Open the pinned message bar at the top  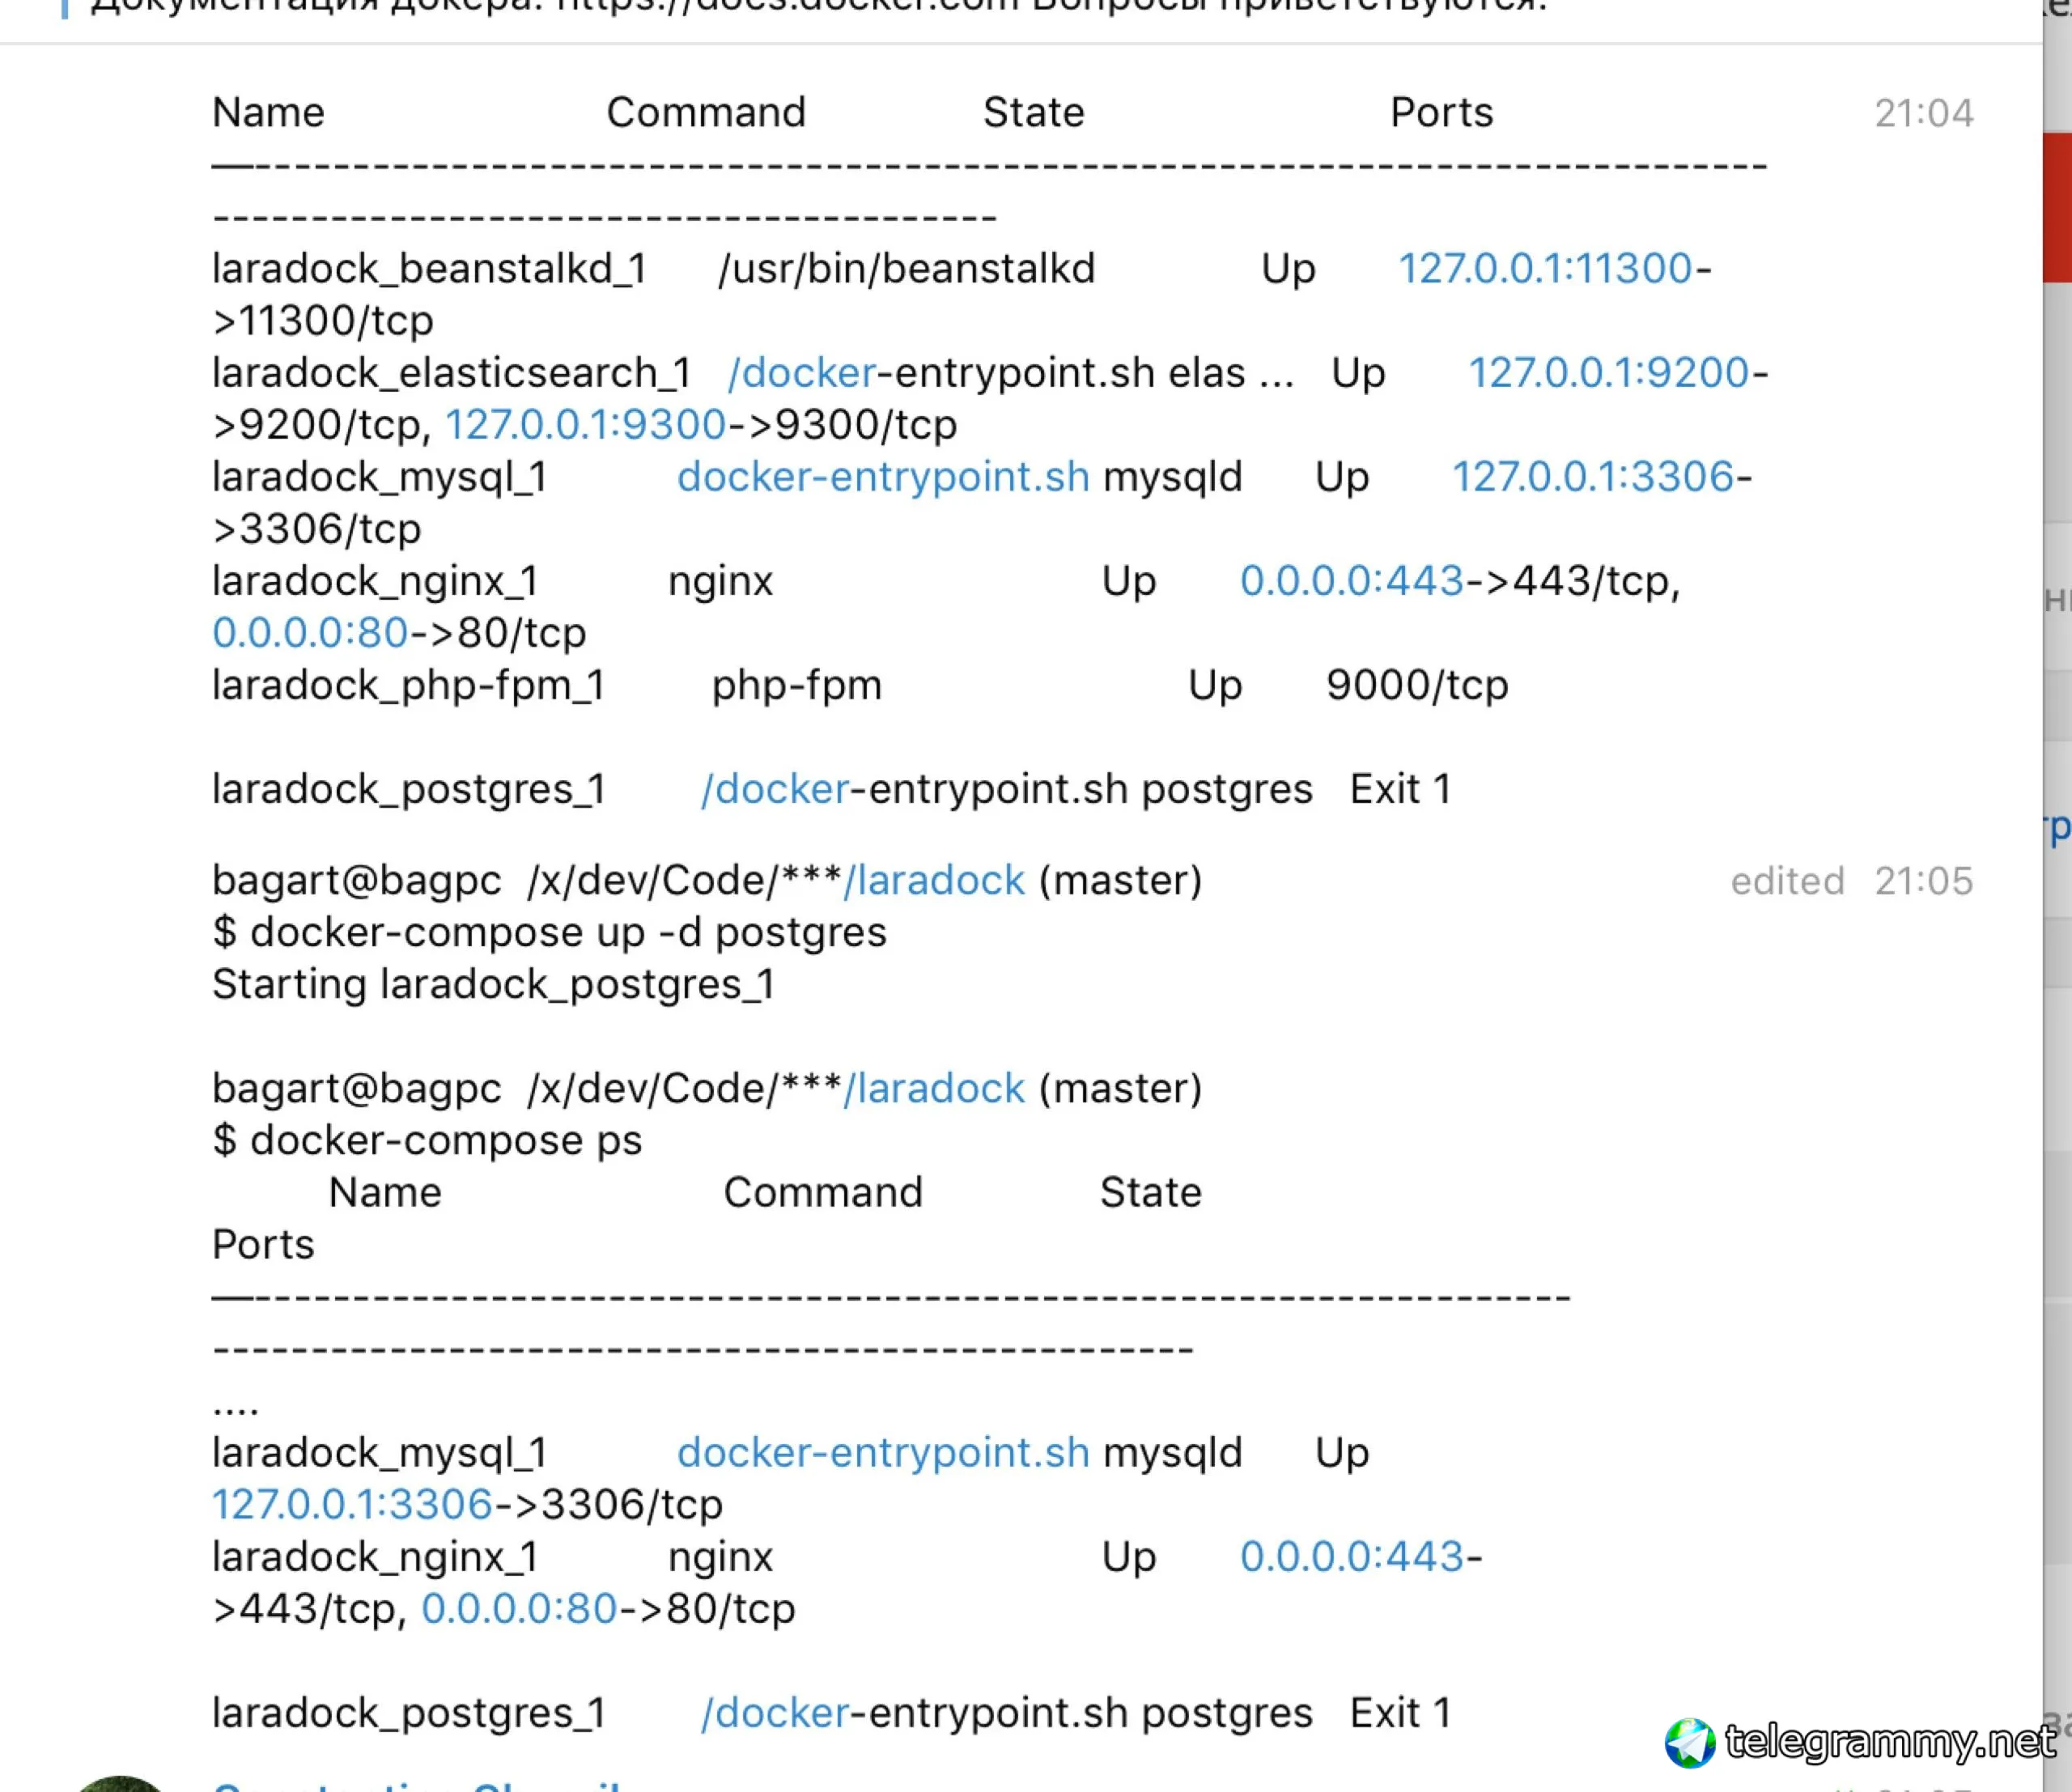point(800,8)
